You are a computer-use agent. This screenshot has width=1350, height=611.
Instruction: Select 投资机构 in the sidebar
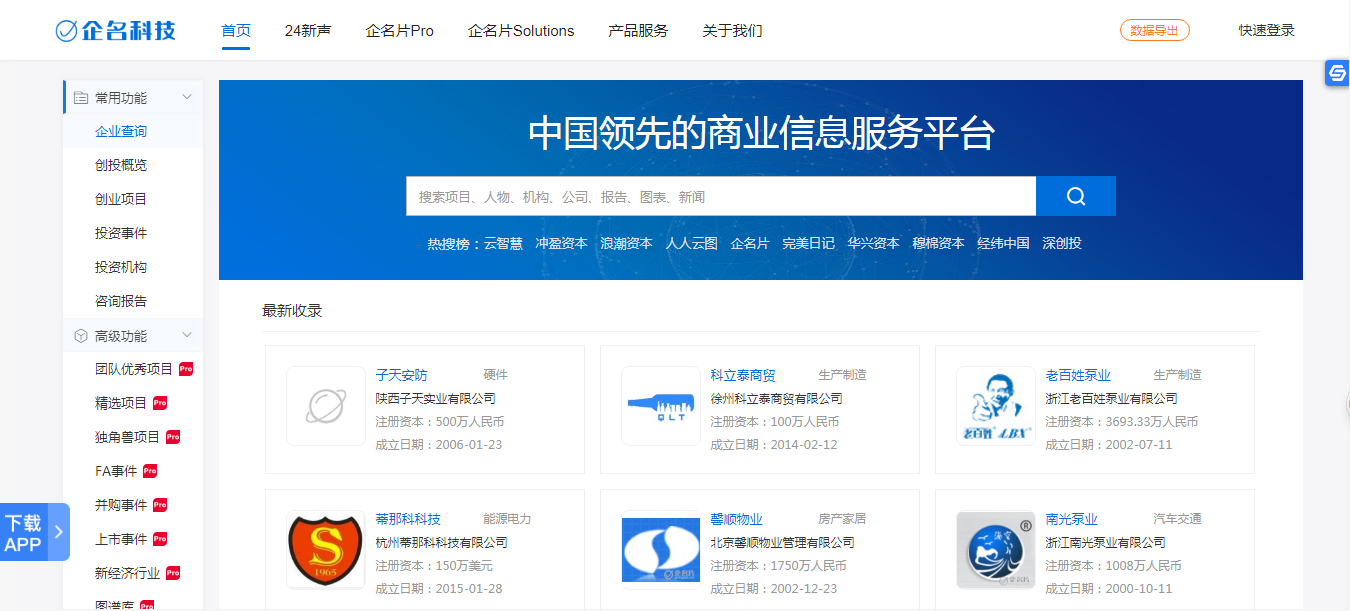click(121, 268)
